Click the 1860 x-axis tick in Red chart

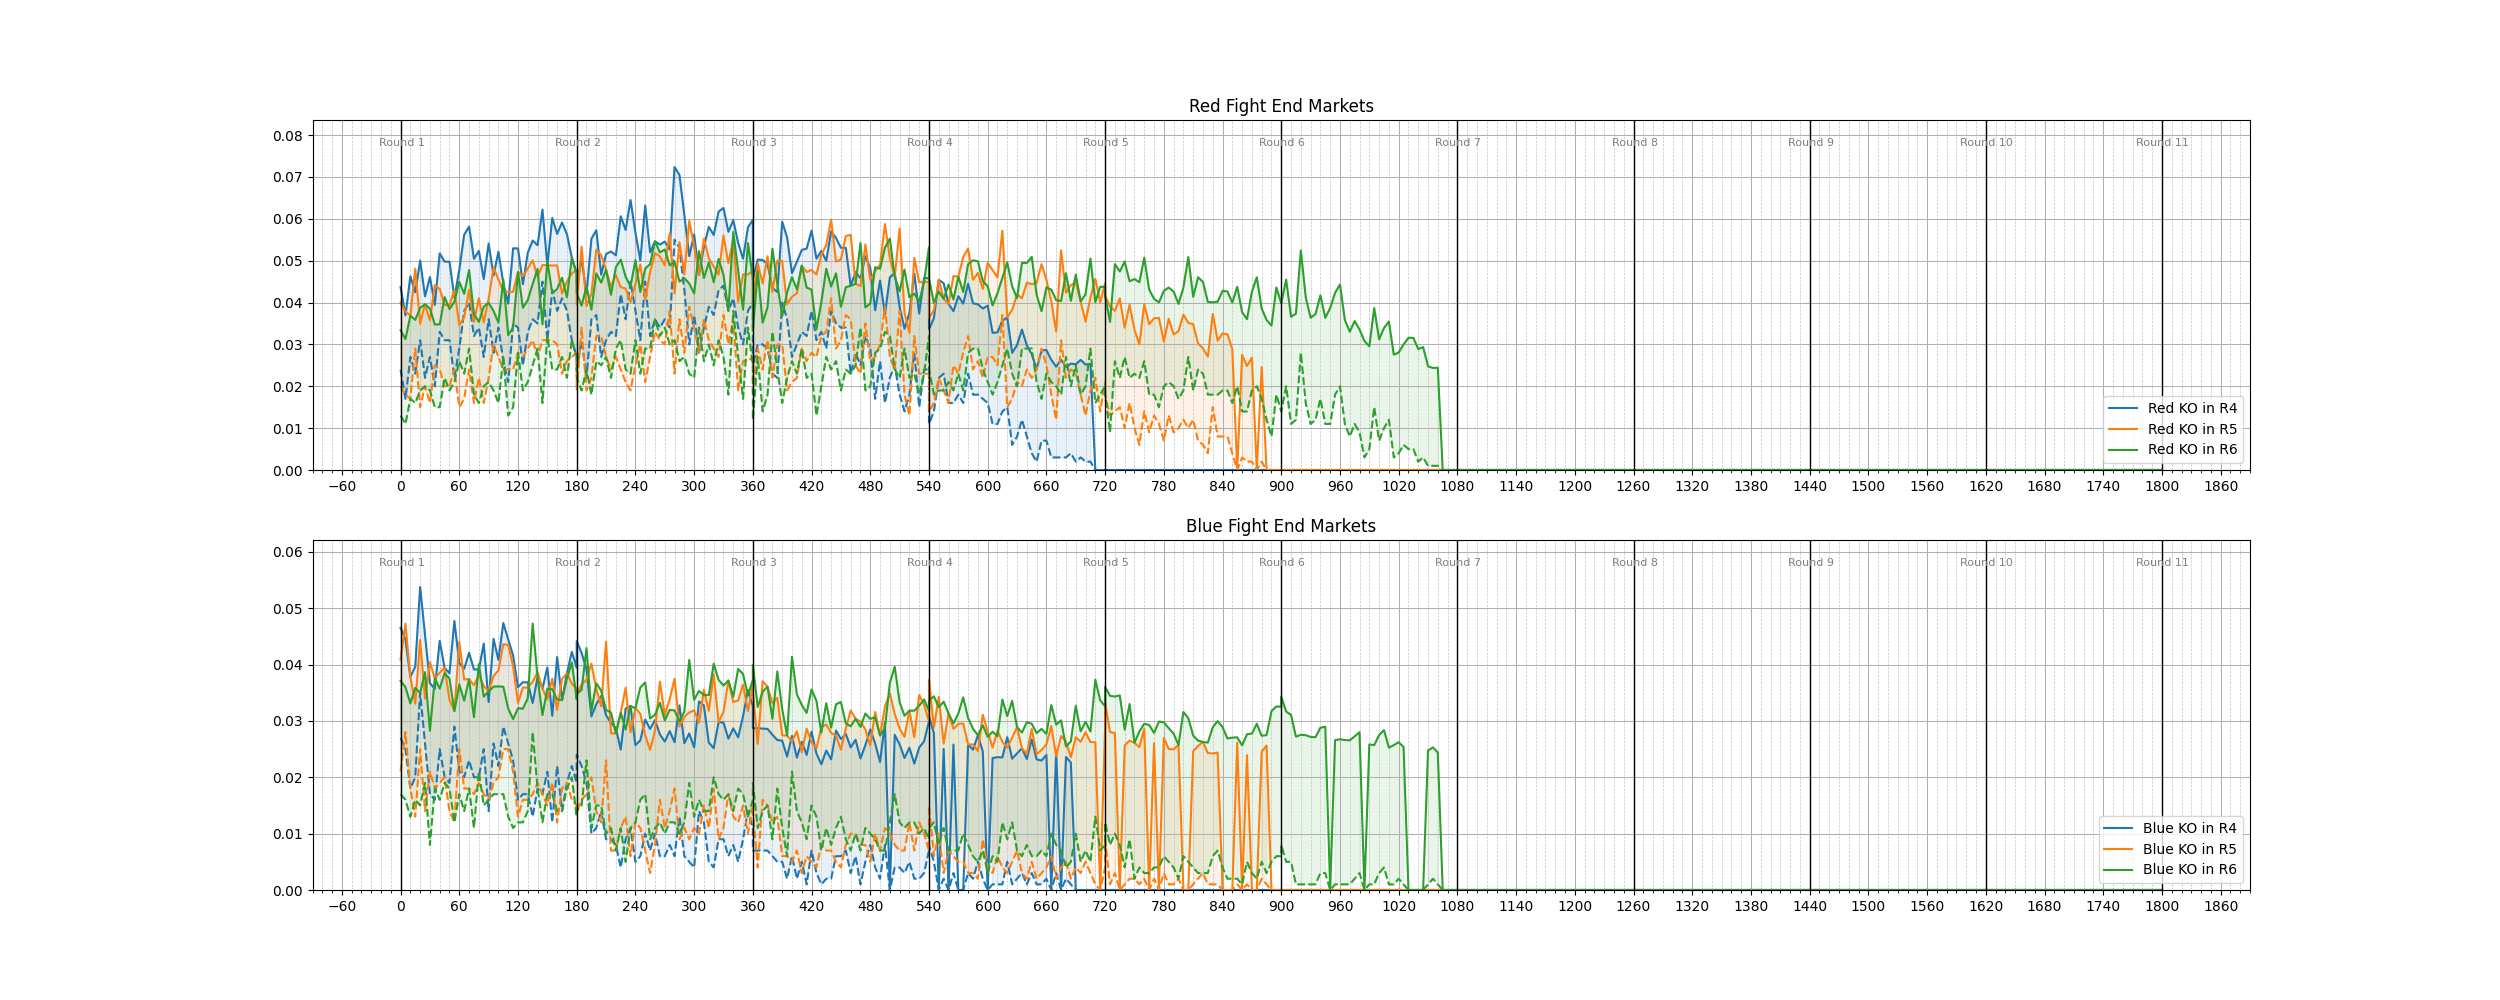[2221, 487]
